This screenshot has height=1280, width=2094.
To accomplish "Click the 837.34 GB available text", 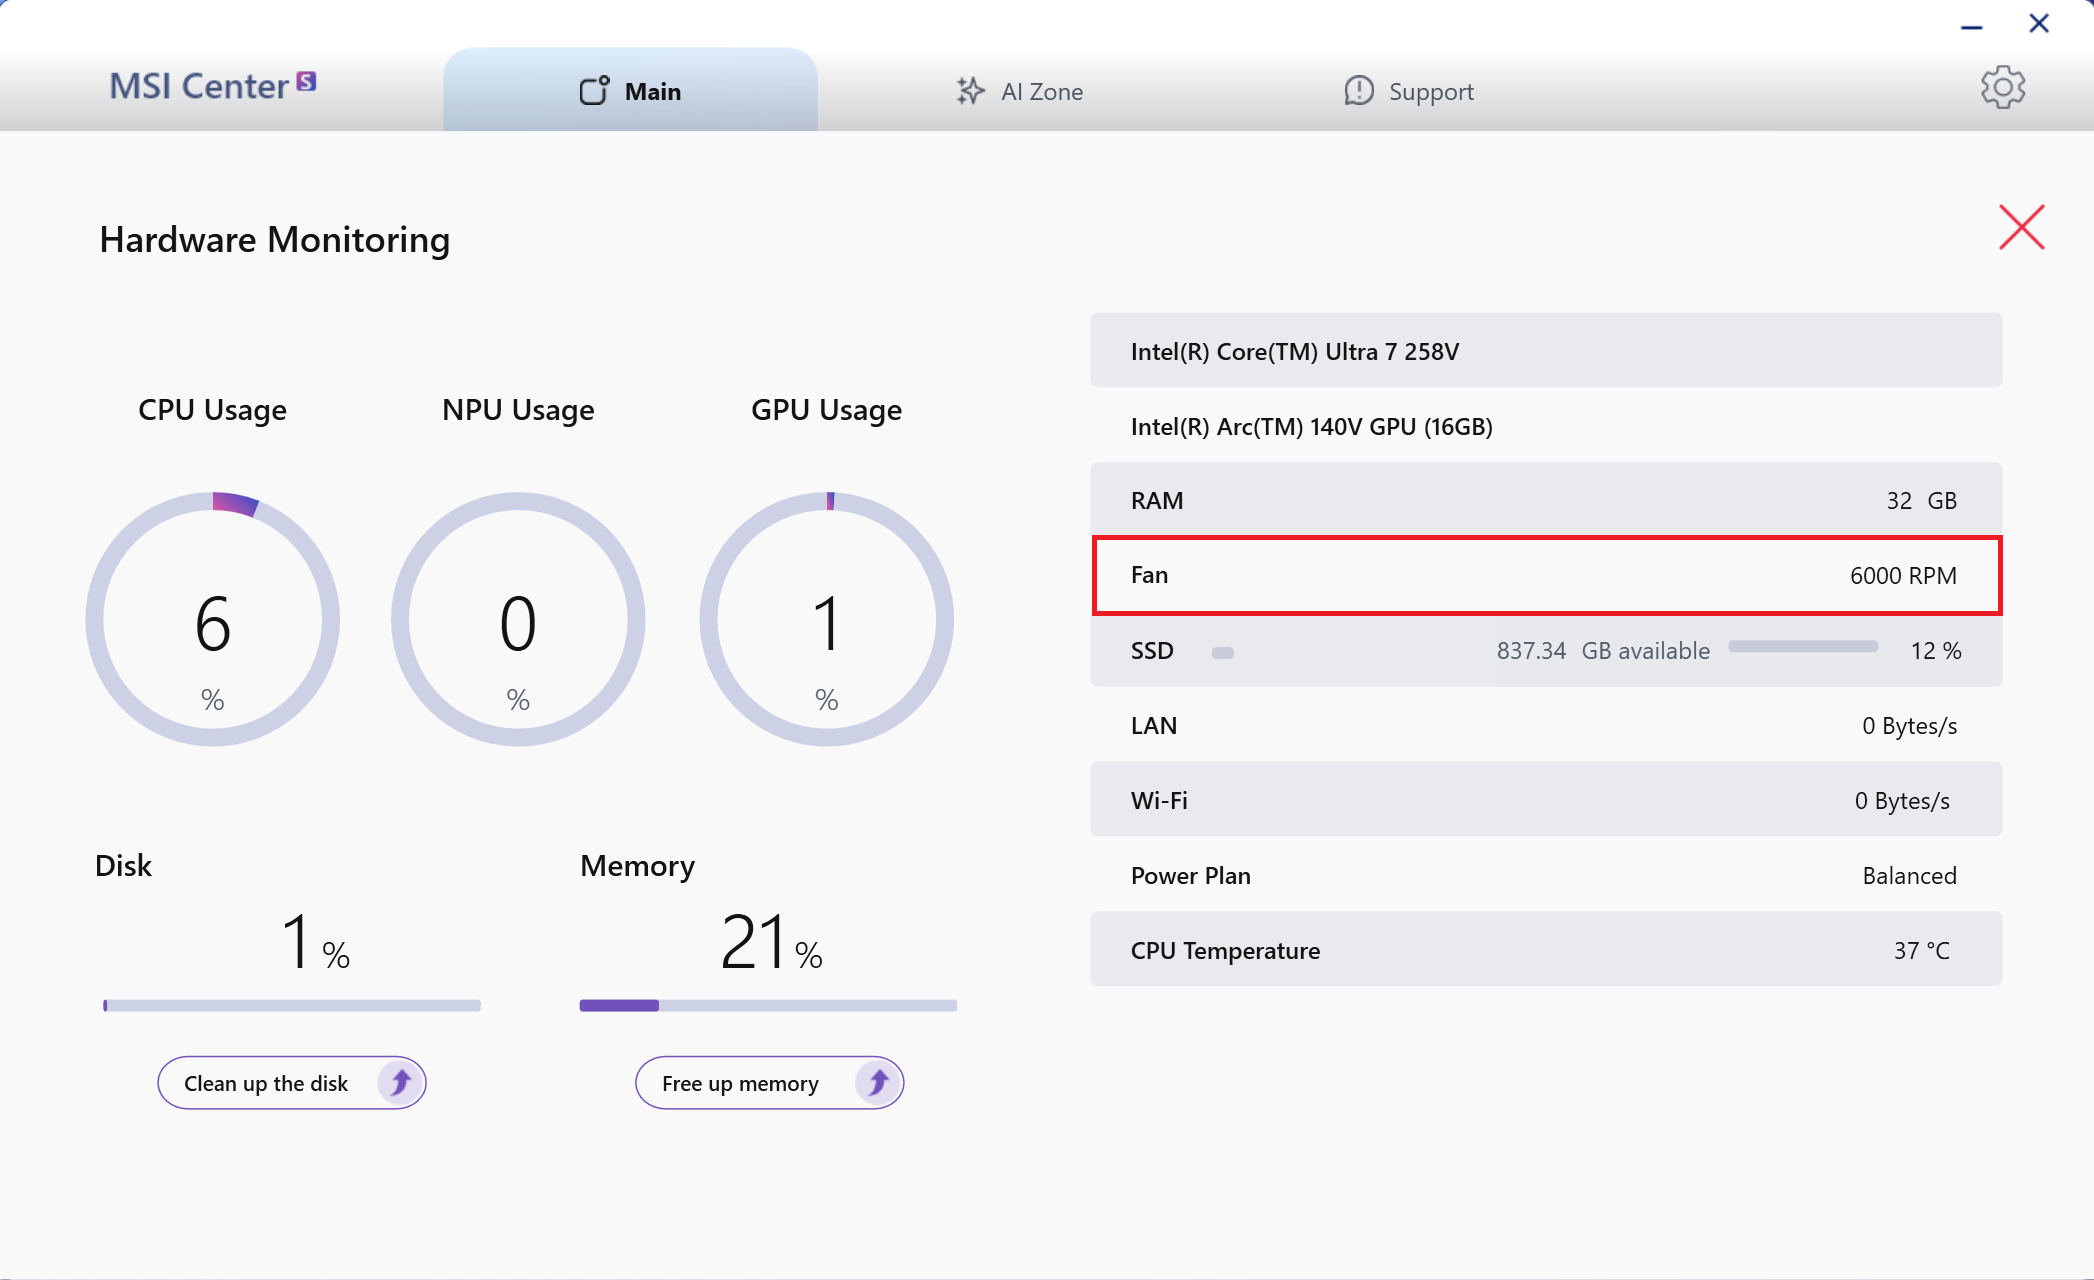I will [1603, 650].
